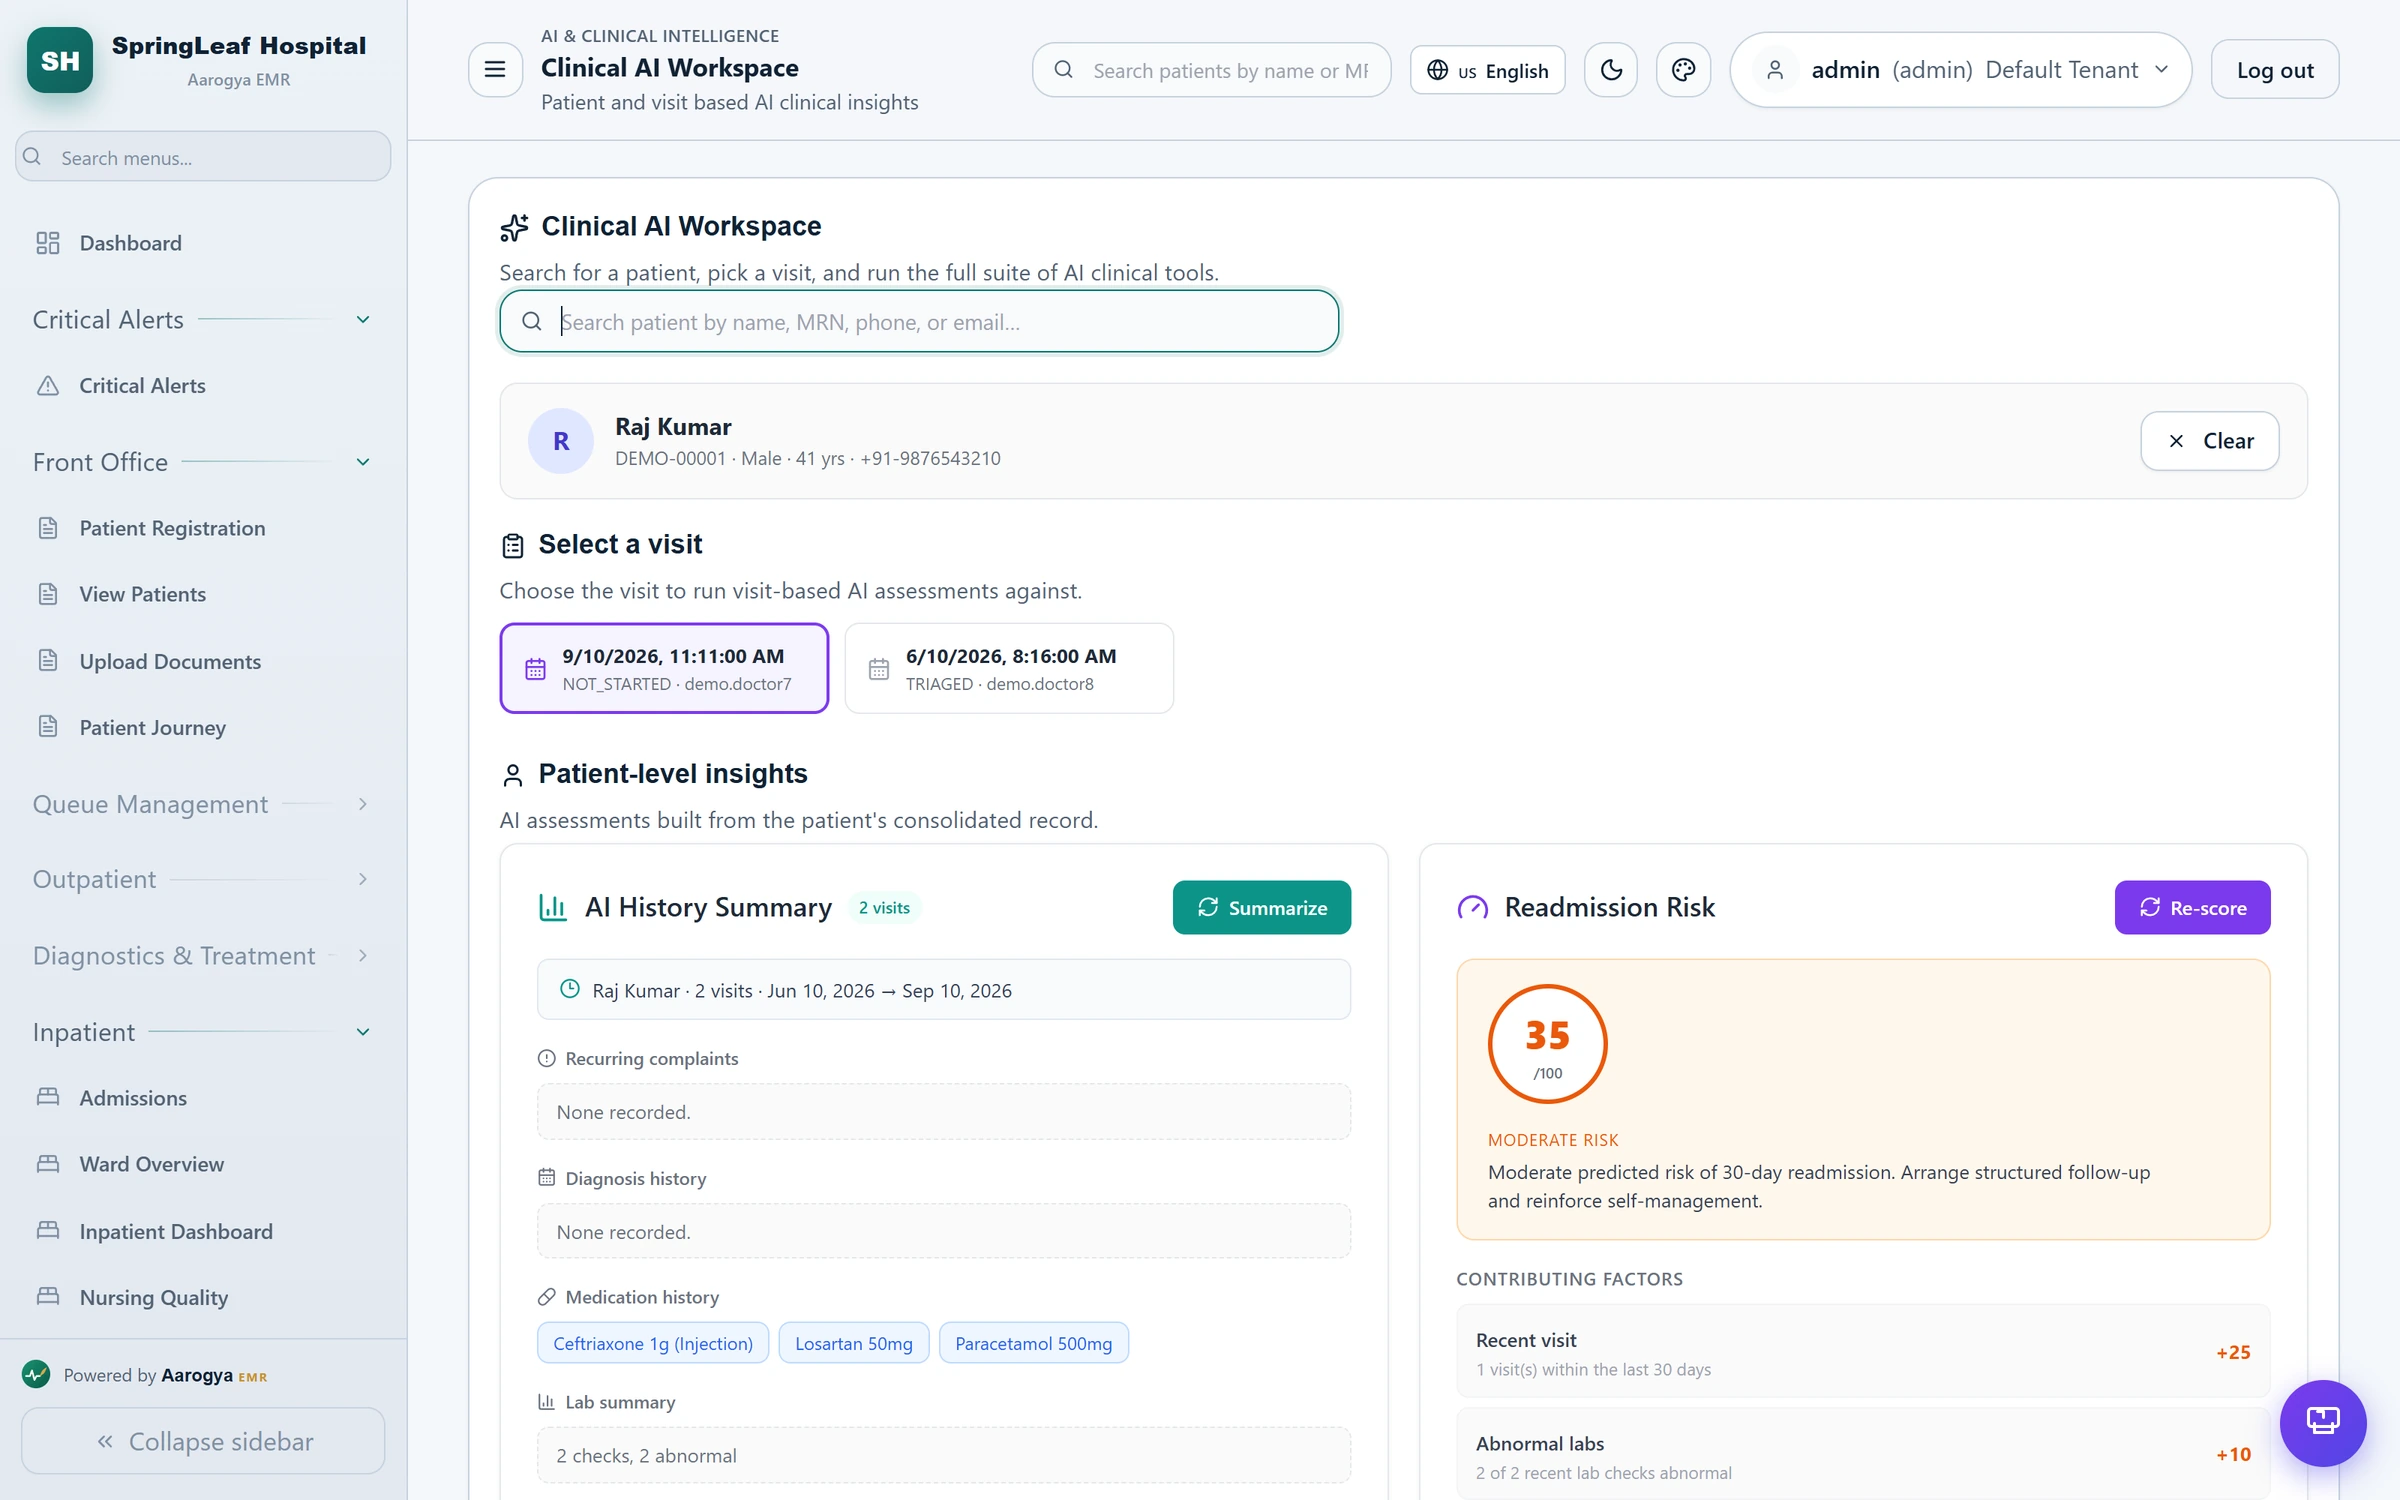Click the Losartan 50mg medication tag
The height and width of the screenshot is (1500, 2400).
pyautogui.click(x=853, y=1343)
